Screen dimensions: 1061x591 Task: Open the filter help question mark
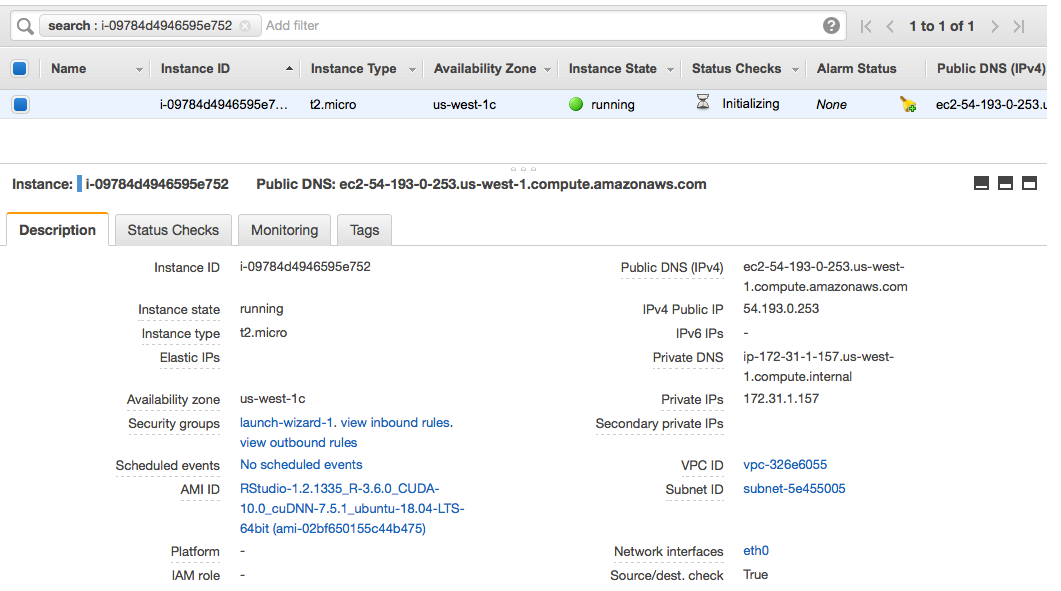831,26
